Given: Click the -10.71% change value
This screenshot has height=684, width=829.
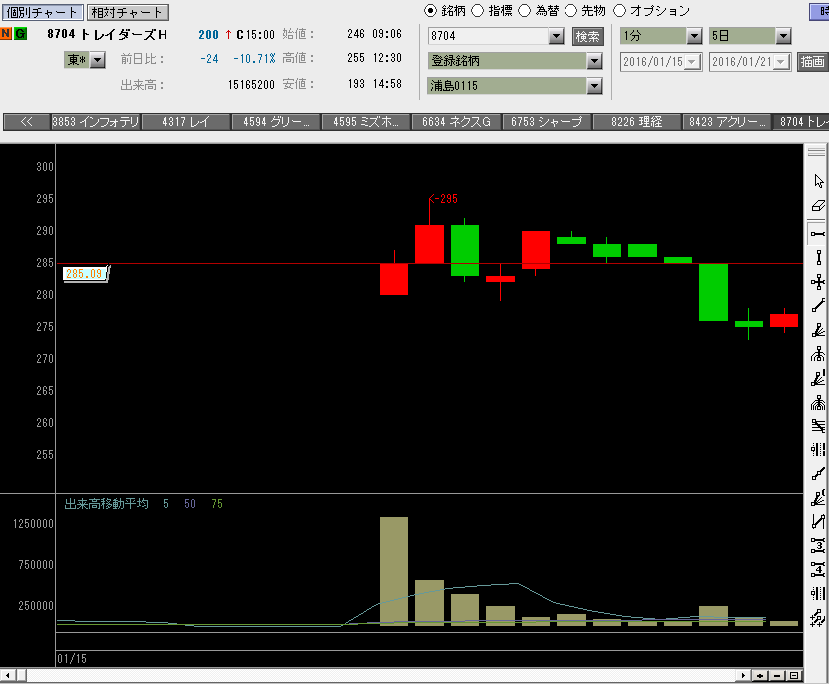Looking at the screenshot, I should point(254,59).
